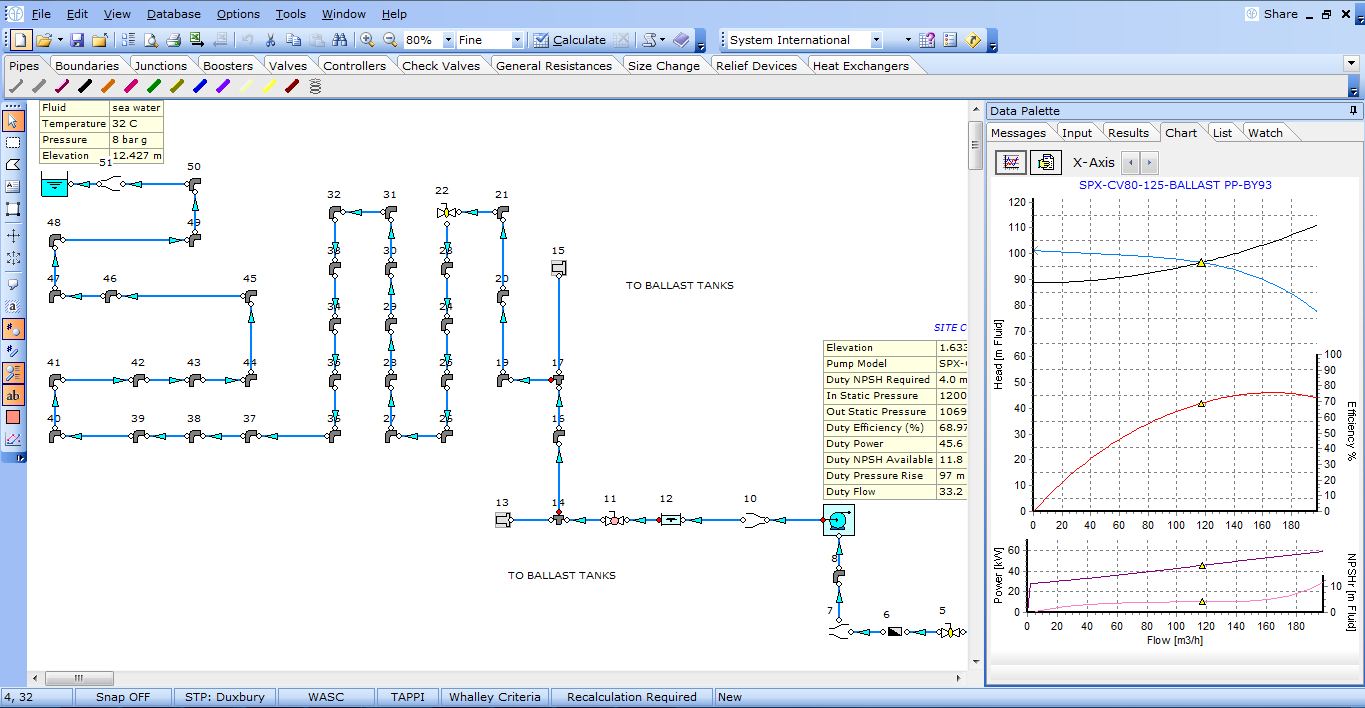Click the pump component on the schematic
This screenshot has width=1365, height=708.
(838, 520)
